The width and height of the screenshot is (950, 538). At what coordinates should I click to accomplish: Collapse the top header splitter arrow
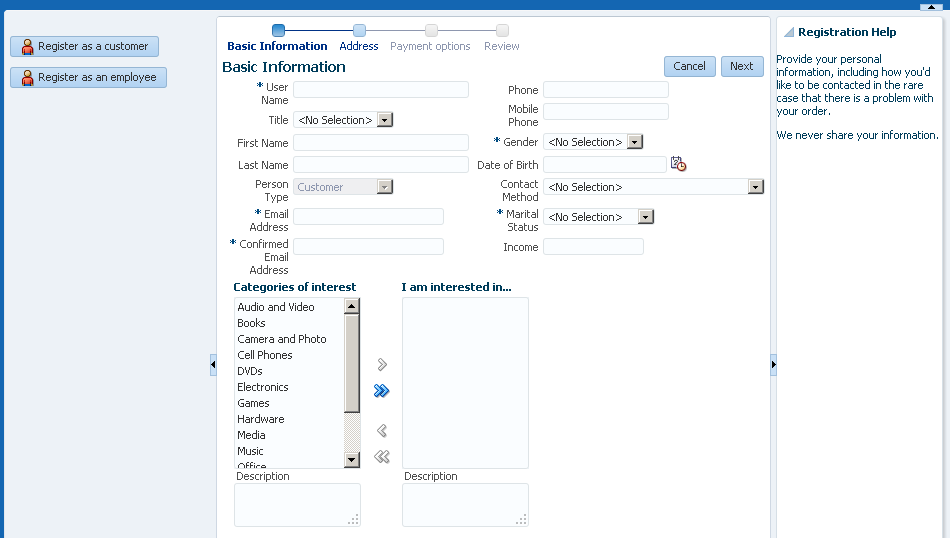[931, 7]
